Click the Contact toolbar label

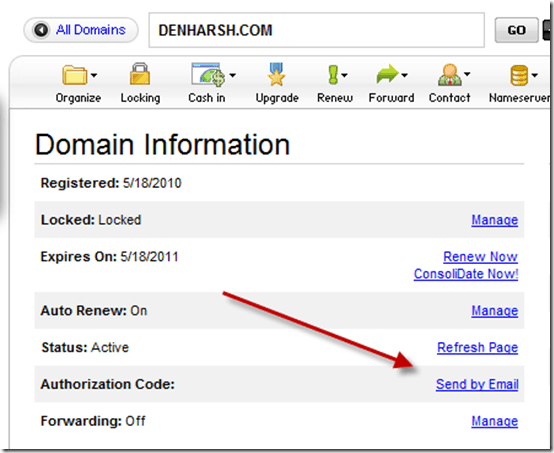tap(449, 98)
